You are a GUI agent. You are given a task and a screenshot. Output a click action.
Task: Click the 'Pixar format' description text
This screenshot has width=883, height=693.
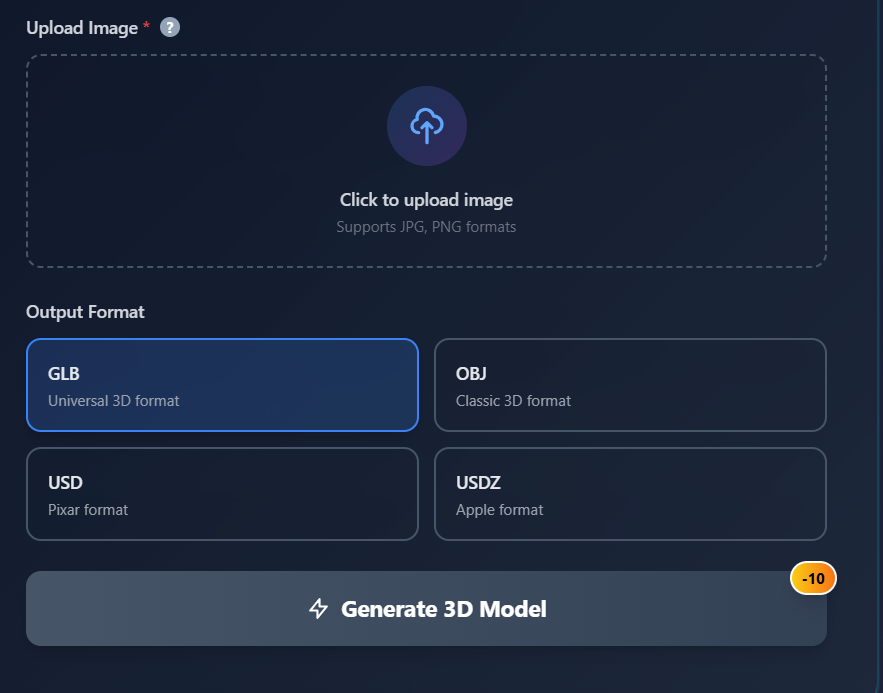(88, 510)
